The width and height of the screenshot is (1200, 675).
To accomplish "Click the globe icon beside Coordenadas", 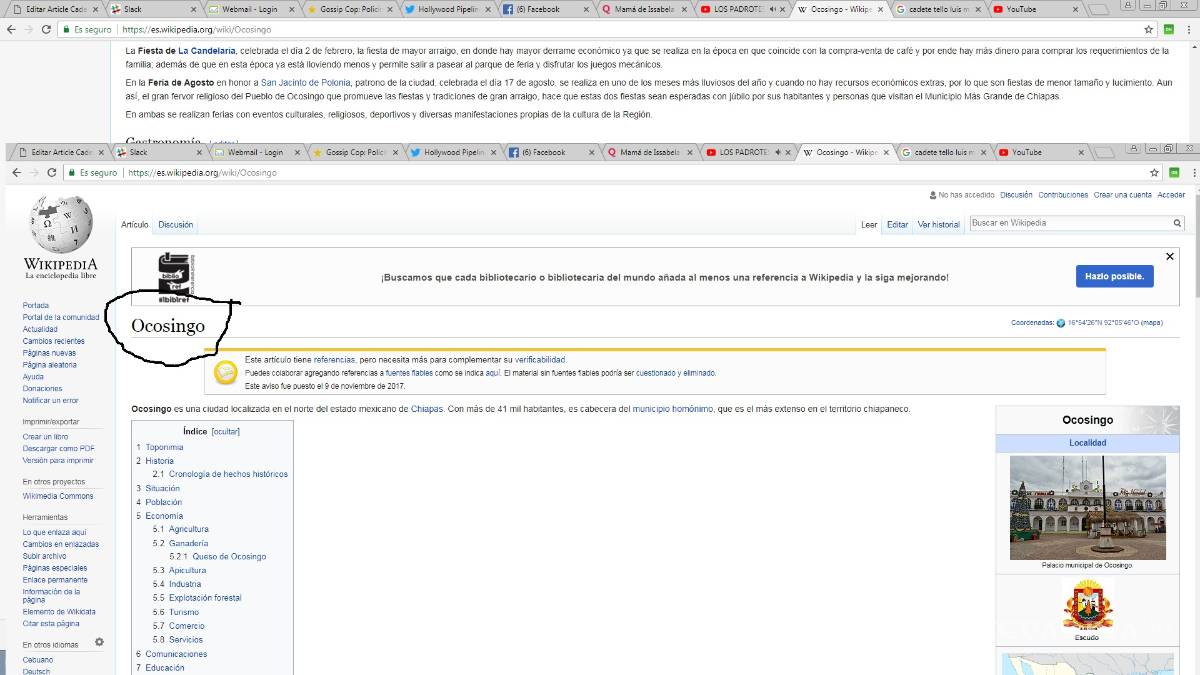I will [1061, 323].
